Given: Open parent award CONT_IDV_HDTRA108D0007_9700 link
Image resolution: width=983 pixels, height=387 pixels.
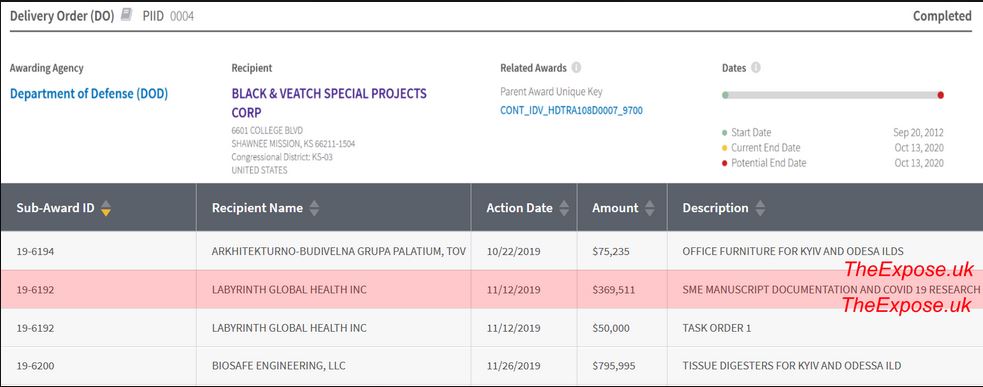Looking at the screenshot, I should coord(571,110).
